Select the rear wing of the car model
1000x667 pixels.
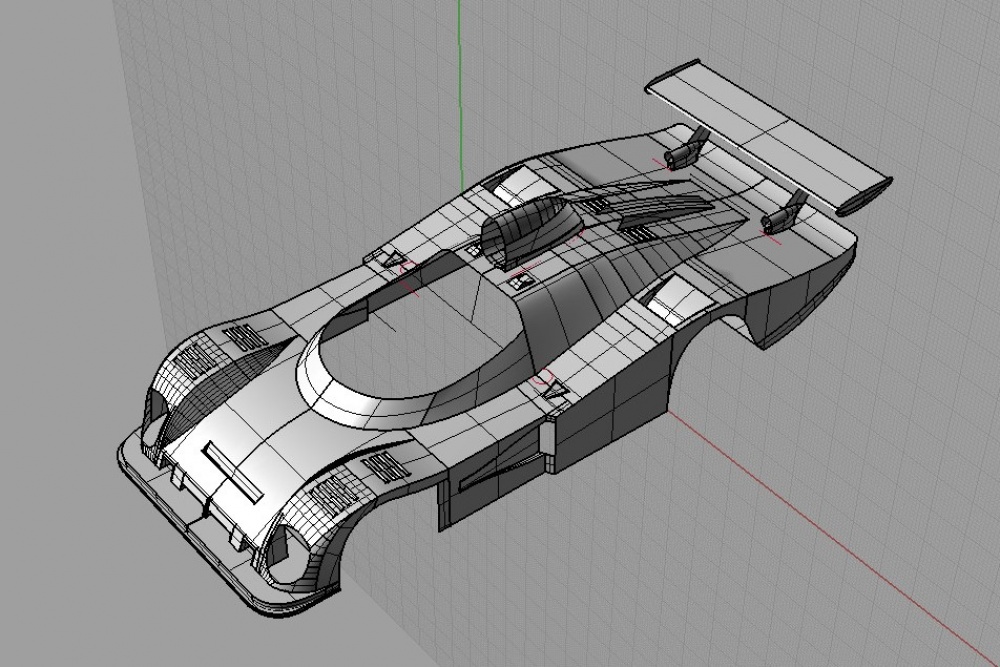click(768, 135)
